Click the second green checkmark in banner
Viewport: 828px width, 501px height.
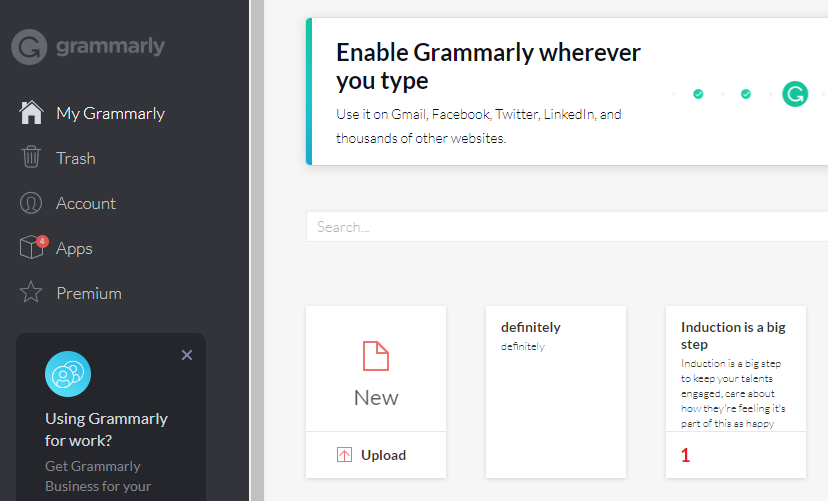pyautogui.click(x=746, y=94)
